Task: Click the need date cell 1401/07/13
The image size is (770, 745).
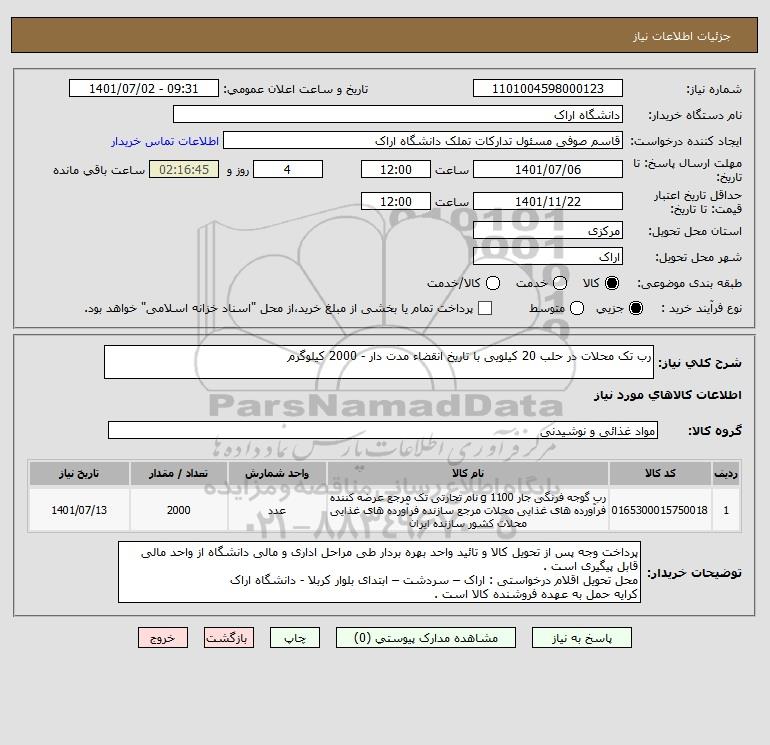Action: [79, 510]
